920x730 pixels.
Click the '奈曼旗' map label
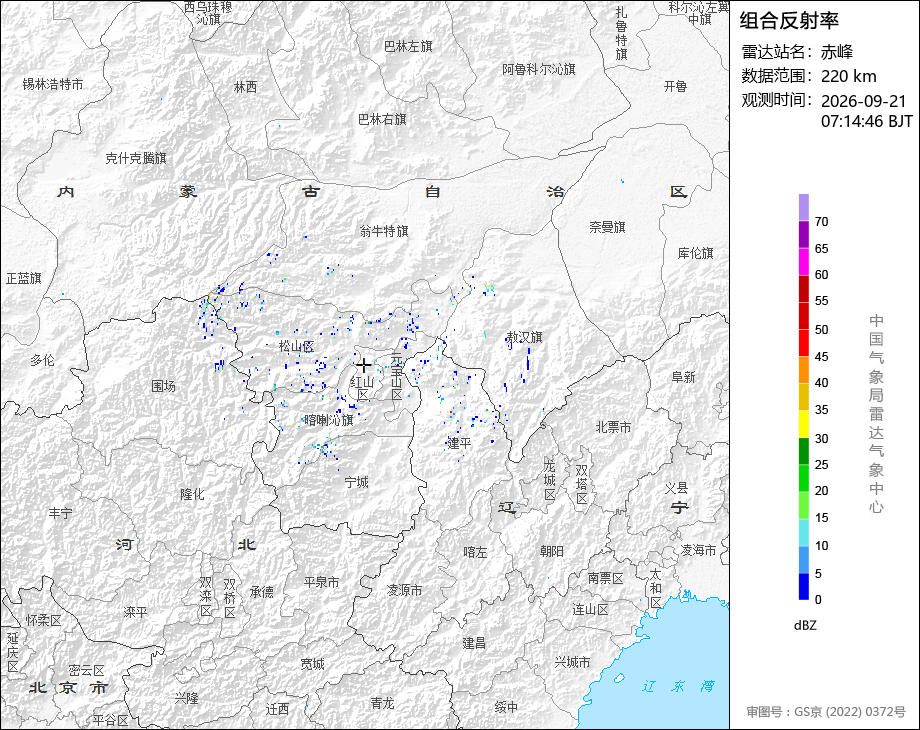pos(607,227)
